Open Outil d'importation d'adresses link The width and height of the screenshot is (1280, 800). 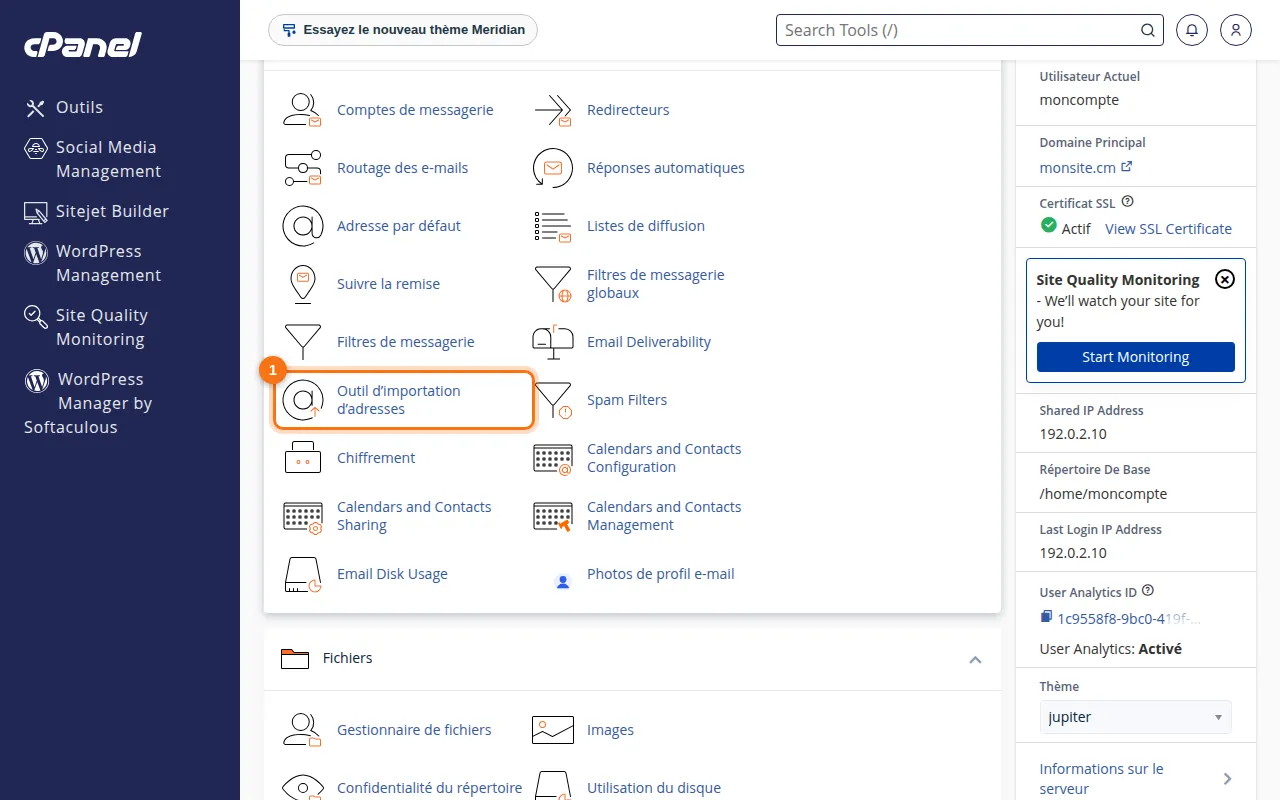click(399, 400)
